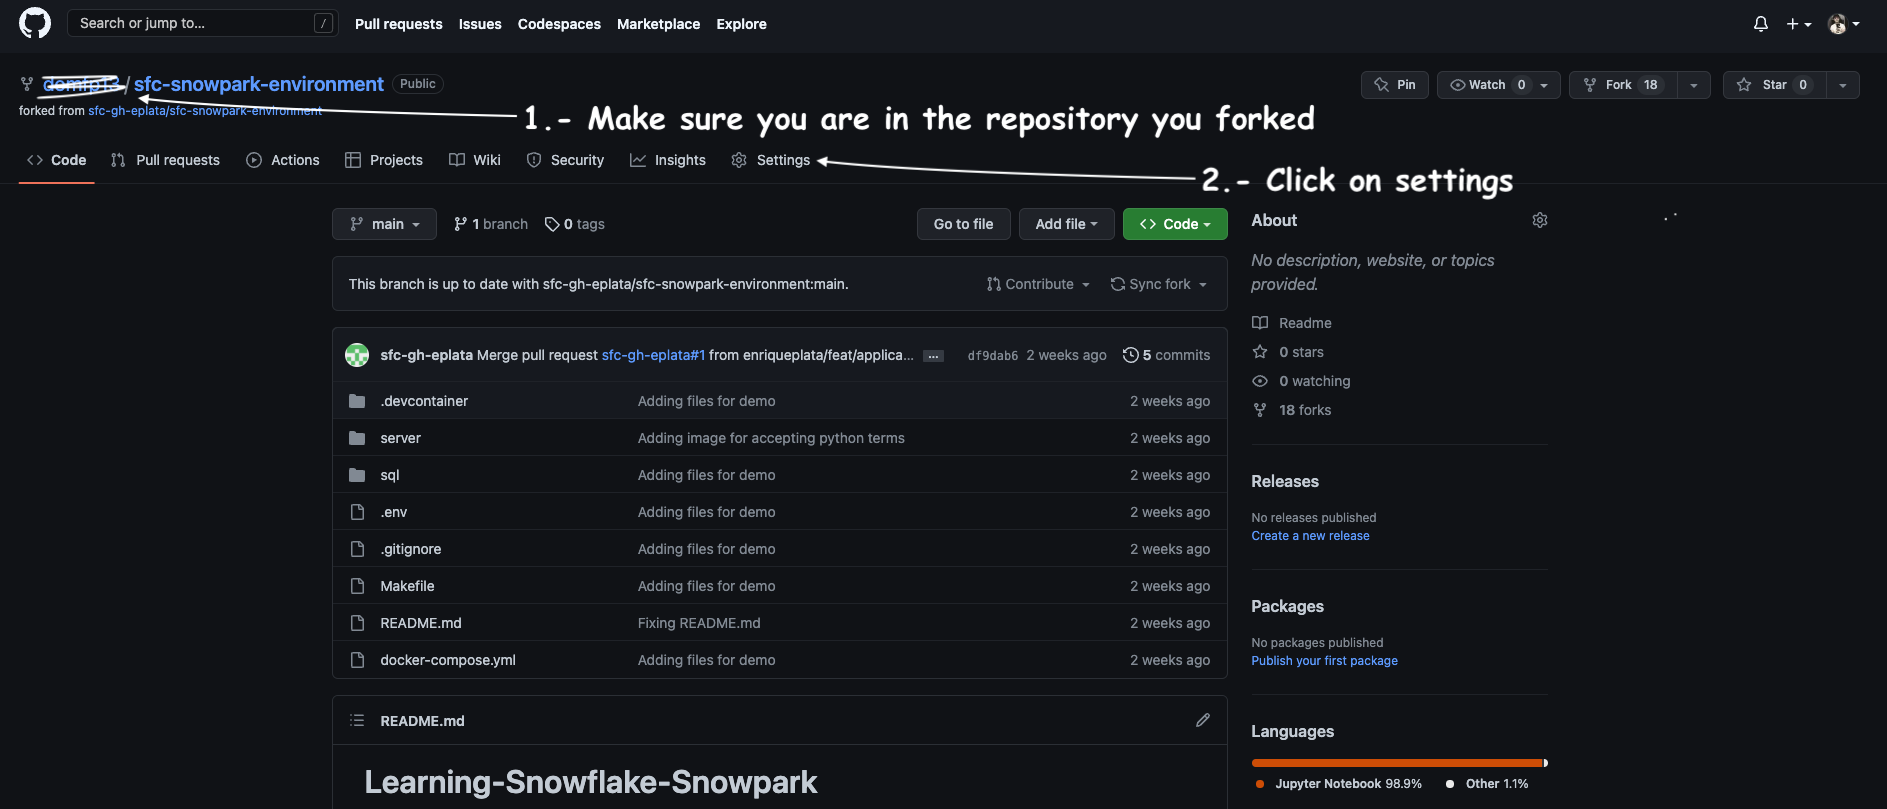Click the sfc-gh-eplata author avatar
Screen dimensions: 1887x809
[357, 355]
